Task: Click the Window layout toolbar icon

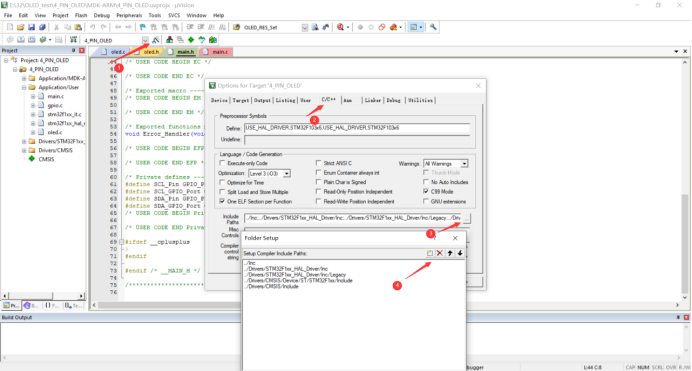Action: click(414, 27)
